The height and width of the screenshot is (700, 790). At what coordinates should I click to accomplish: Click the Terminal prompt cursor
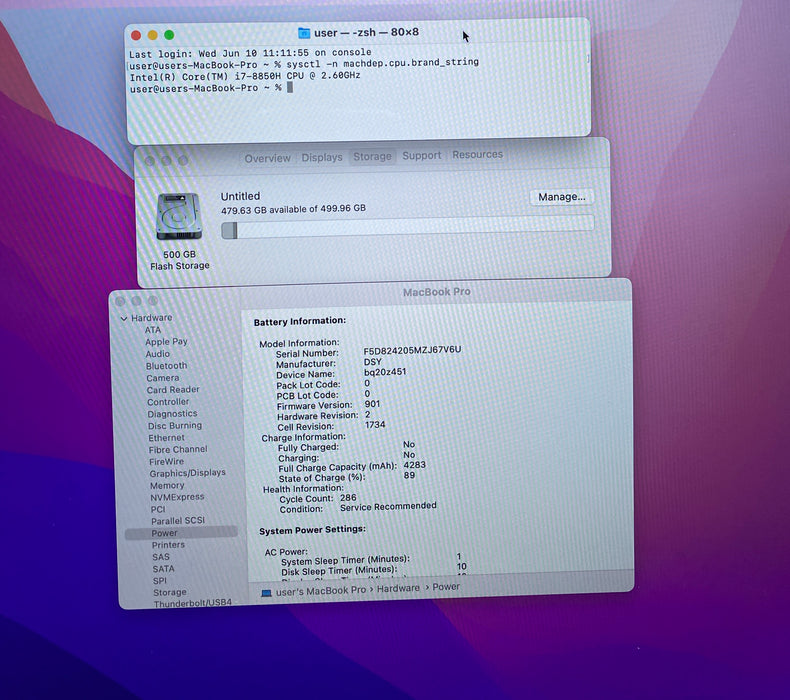coord(290,87)
